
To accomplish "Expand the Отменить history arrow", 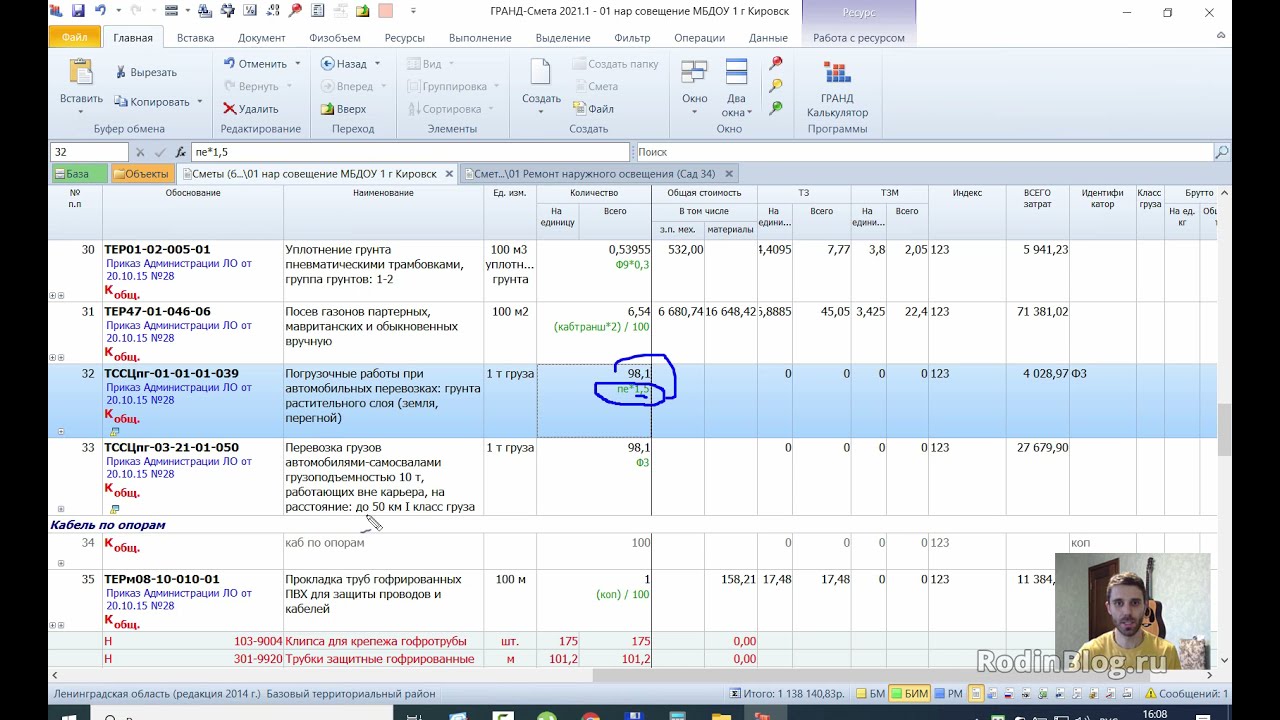I will (x=297, y=64).
